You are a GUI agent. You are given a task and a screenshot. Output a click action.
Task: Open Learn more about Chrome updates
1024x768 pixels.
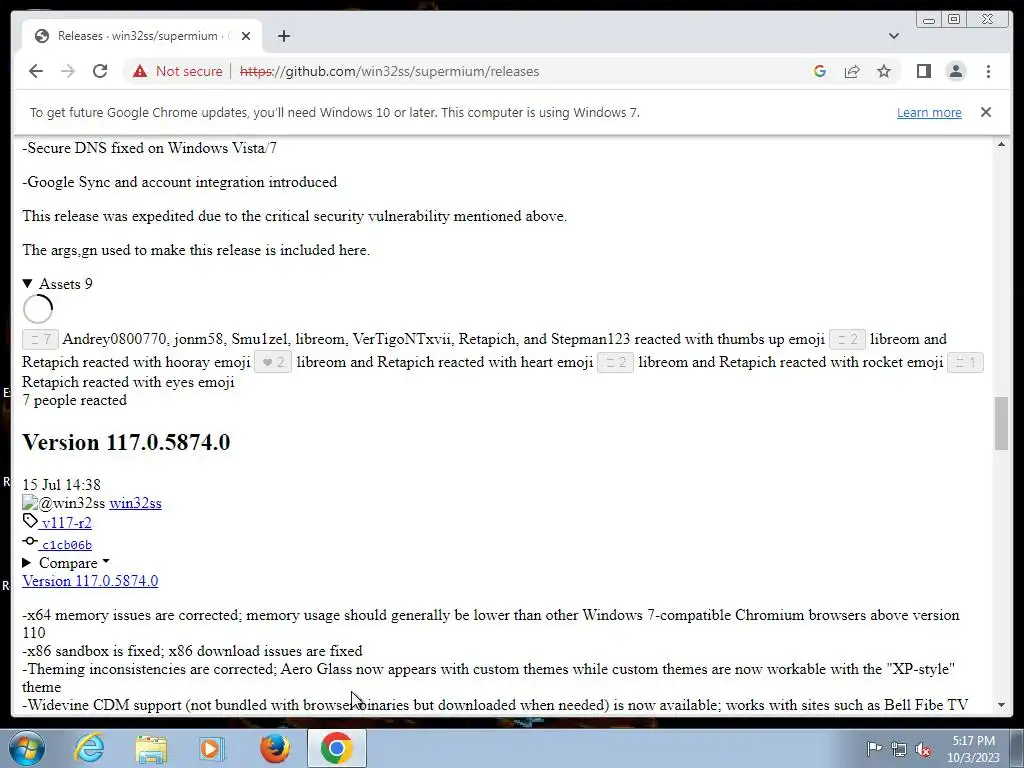coord(929,112)
